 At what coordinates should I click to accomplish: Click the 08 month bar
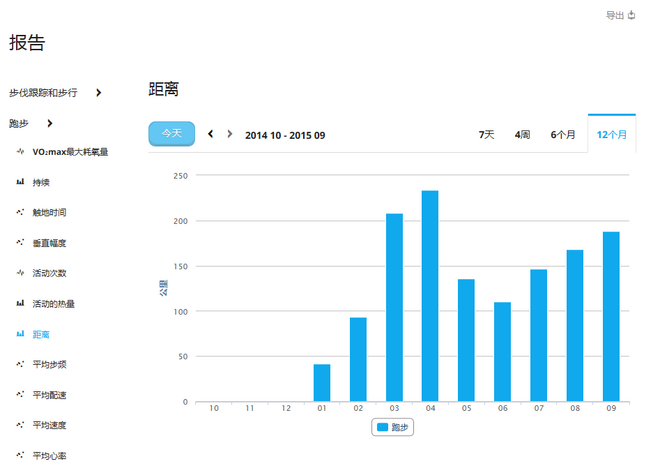click(x=575, y=325)
